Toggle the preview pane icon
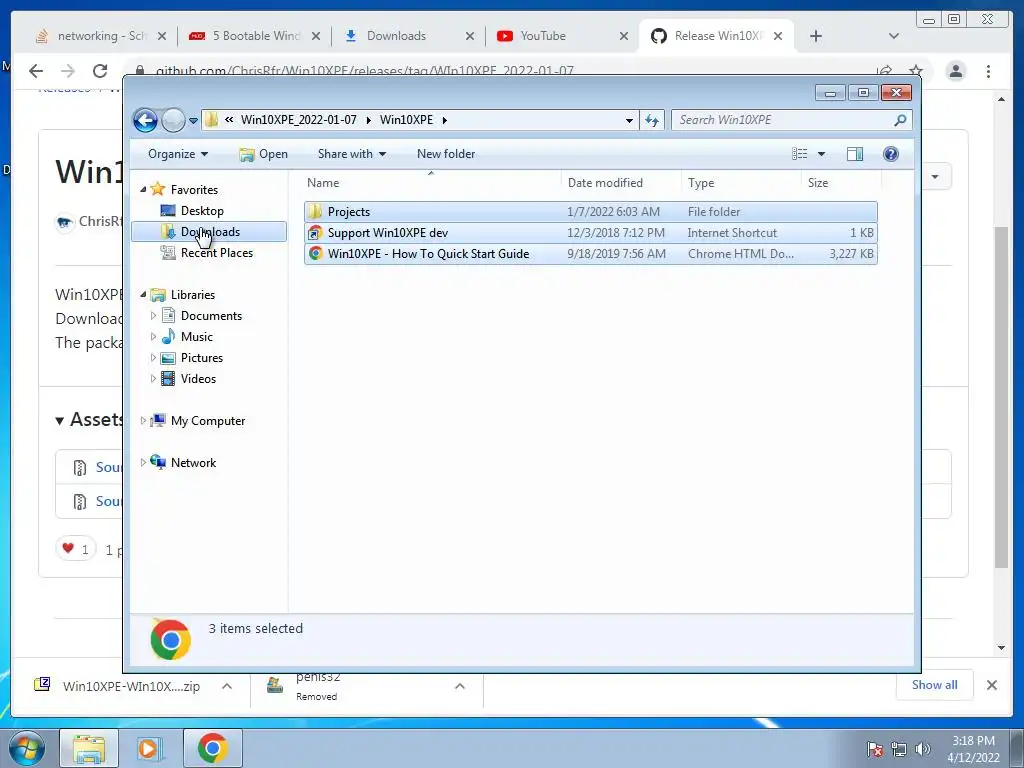1024x768 pixels. pyautogui.click(x=855, y=154)
